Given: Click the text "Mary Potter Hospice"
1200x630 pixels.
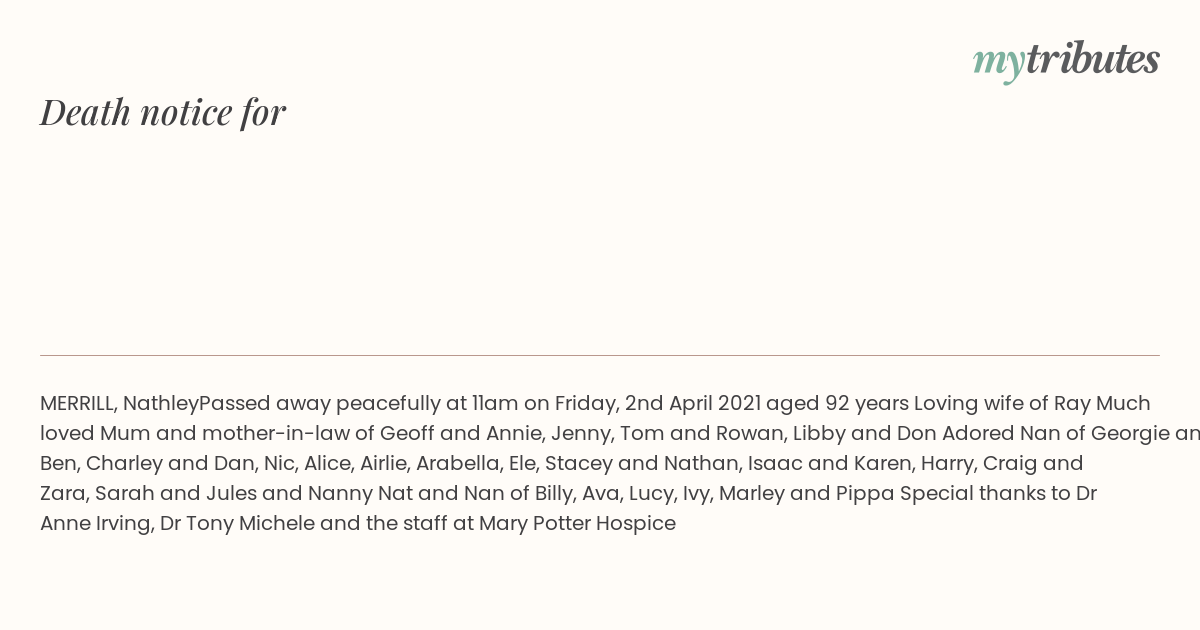Looking at the screenshot, I should pyautogui.click(x=578, y=523).
